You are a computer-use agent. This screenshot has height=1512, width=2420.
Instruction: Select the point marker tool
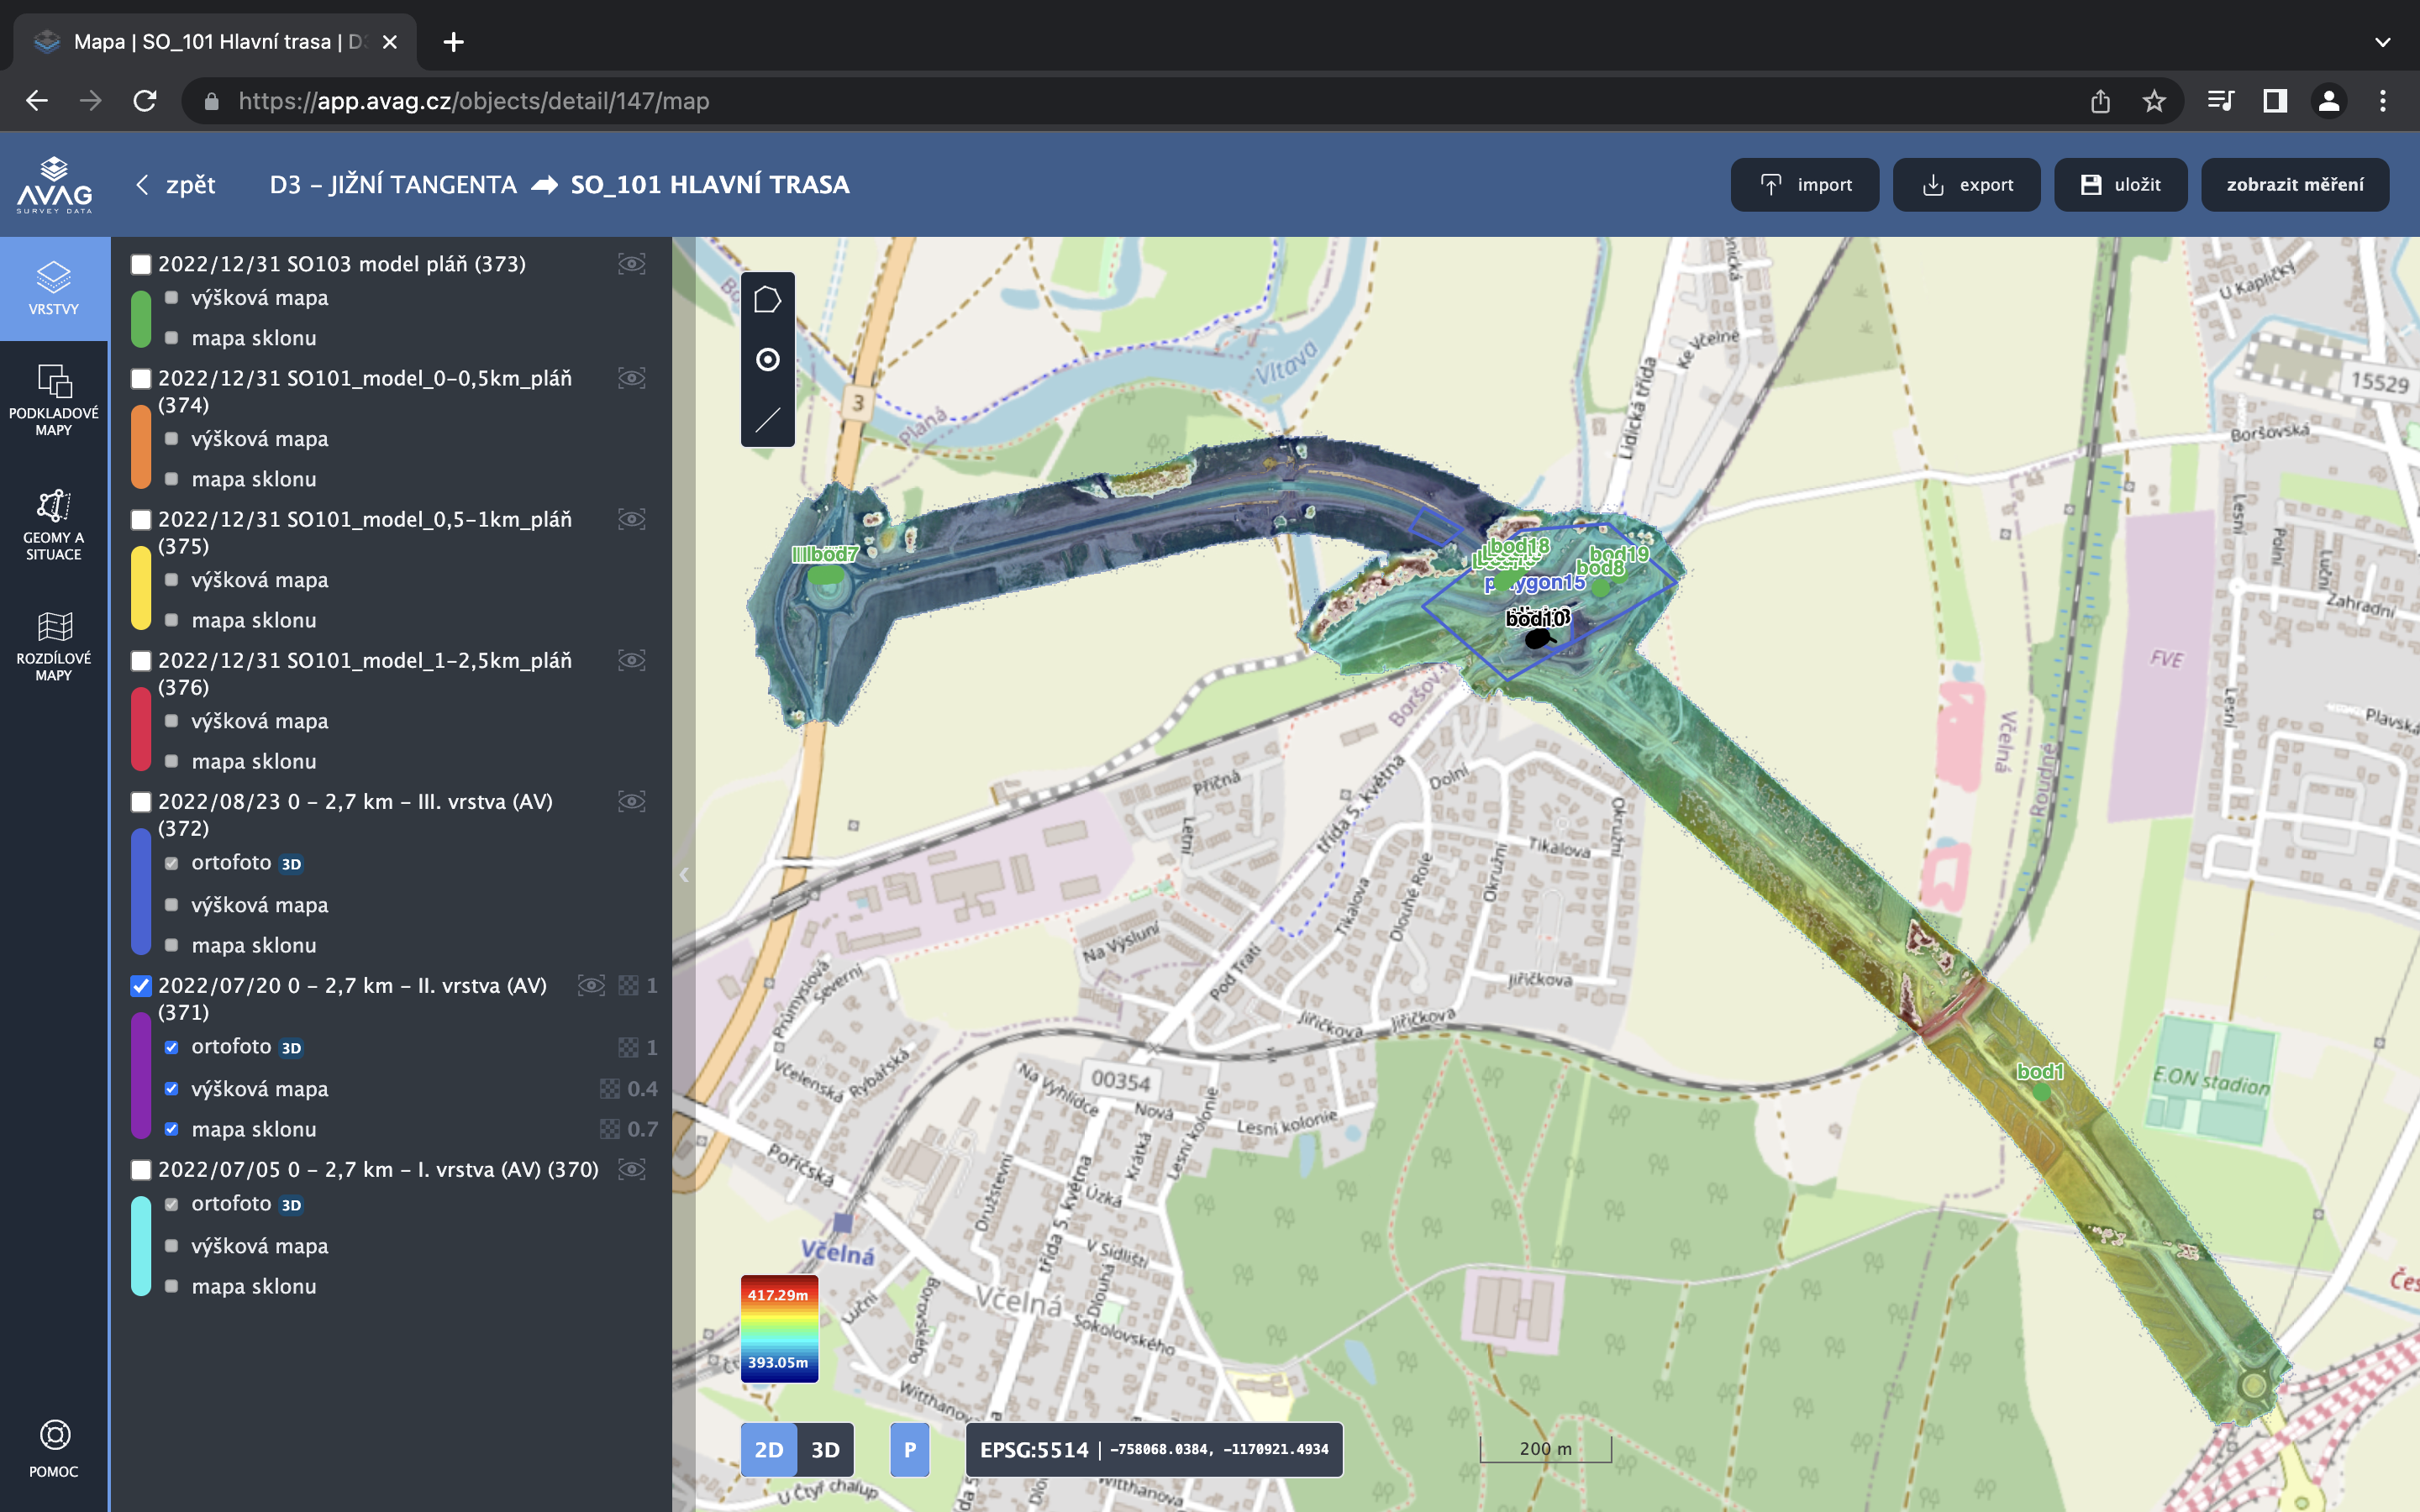coord(767,360)
